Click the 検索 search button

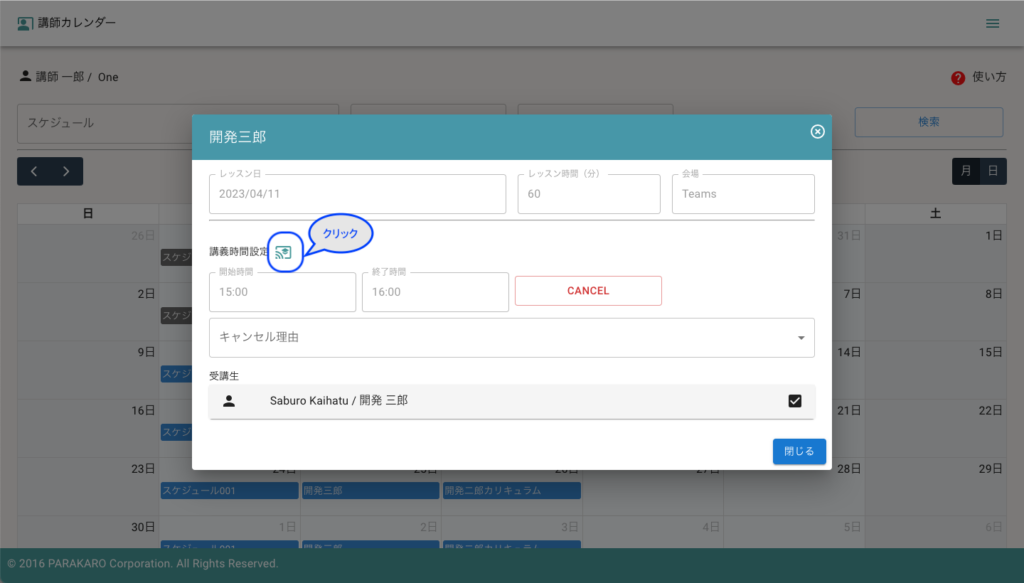coord(928,122)
